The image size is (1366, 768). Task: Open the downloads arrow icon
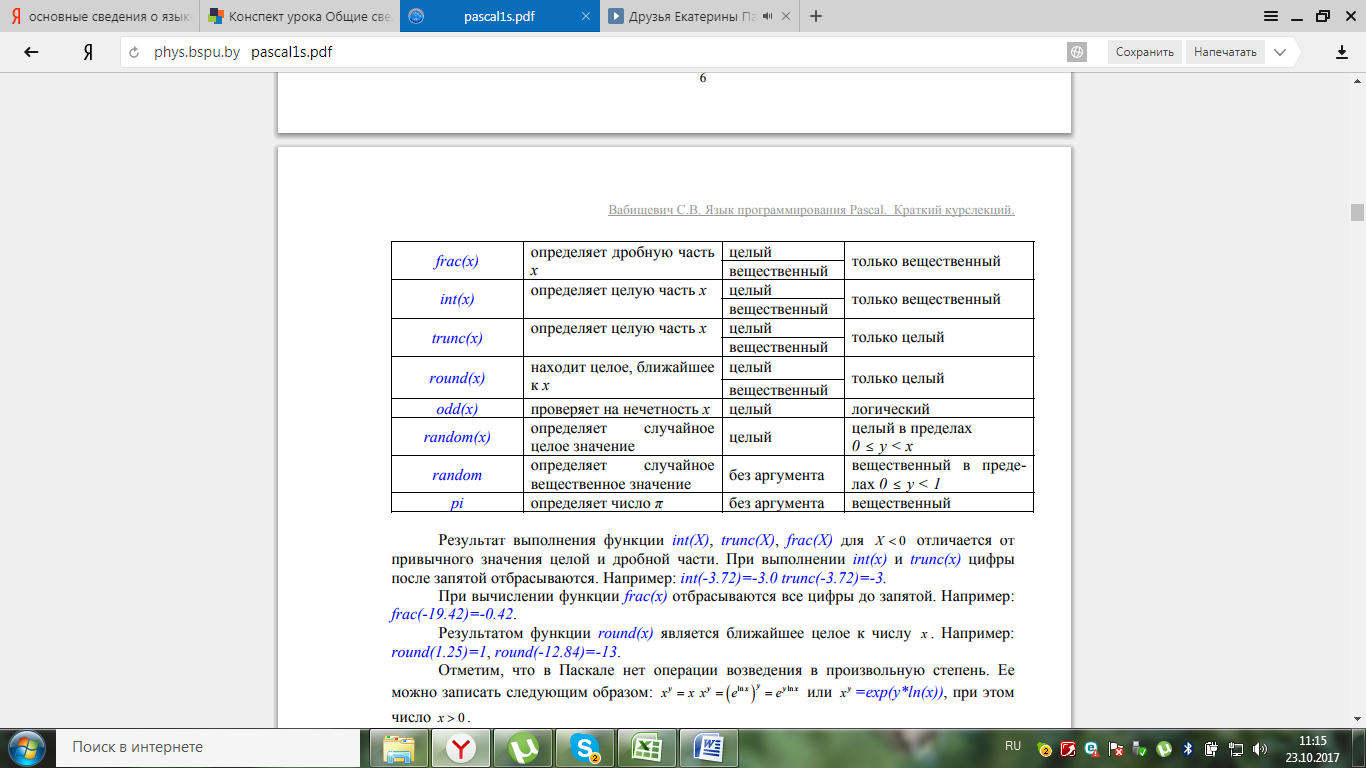pos(1342,52)
